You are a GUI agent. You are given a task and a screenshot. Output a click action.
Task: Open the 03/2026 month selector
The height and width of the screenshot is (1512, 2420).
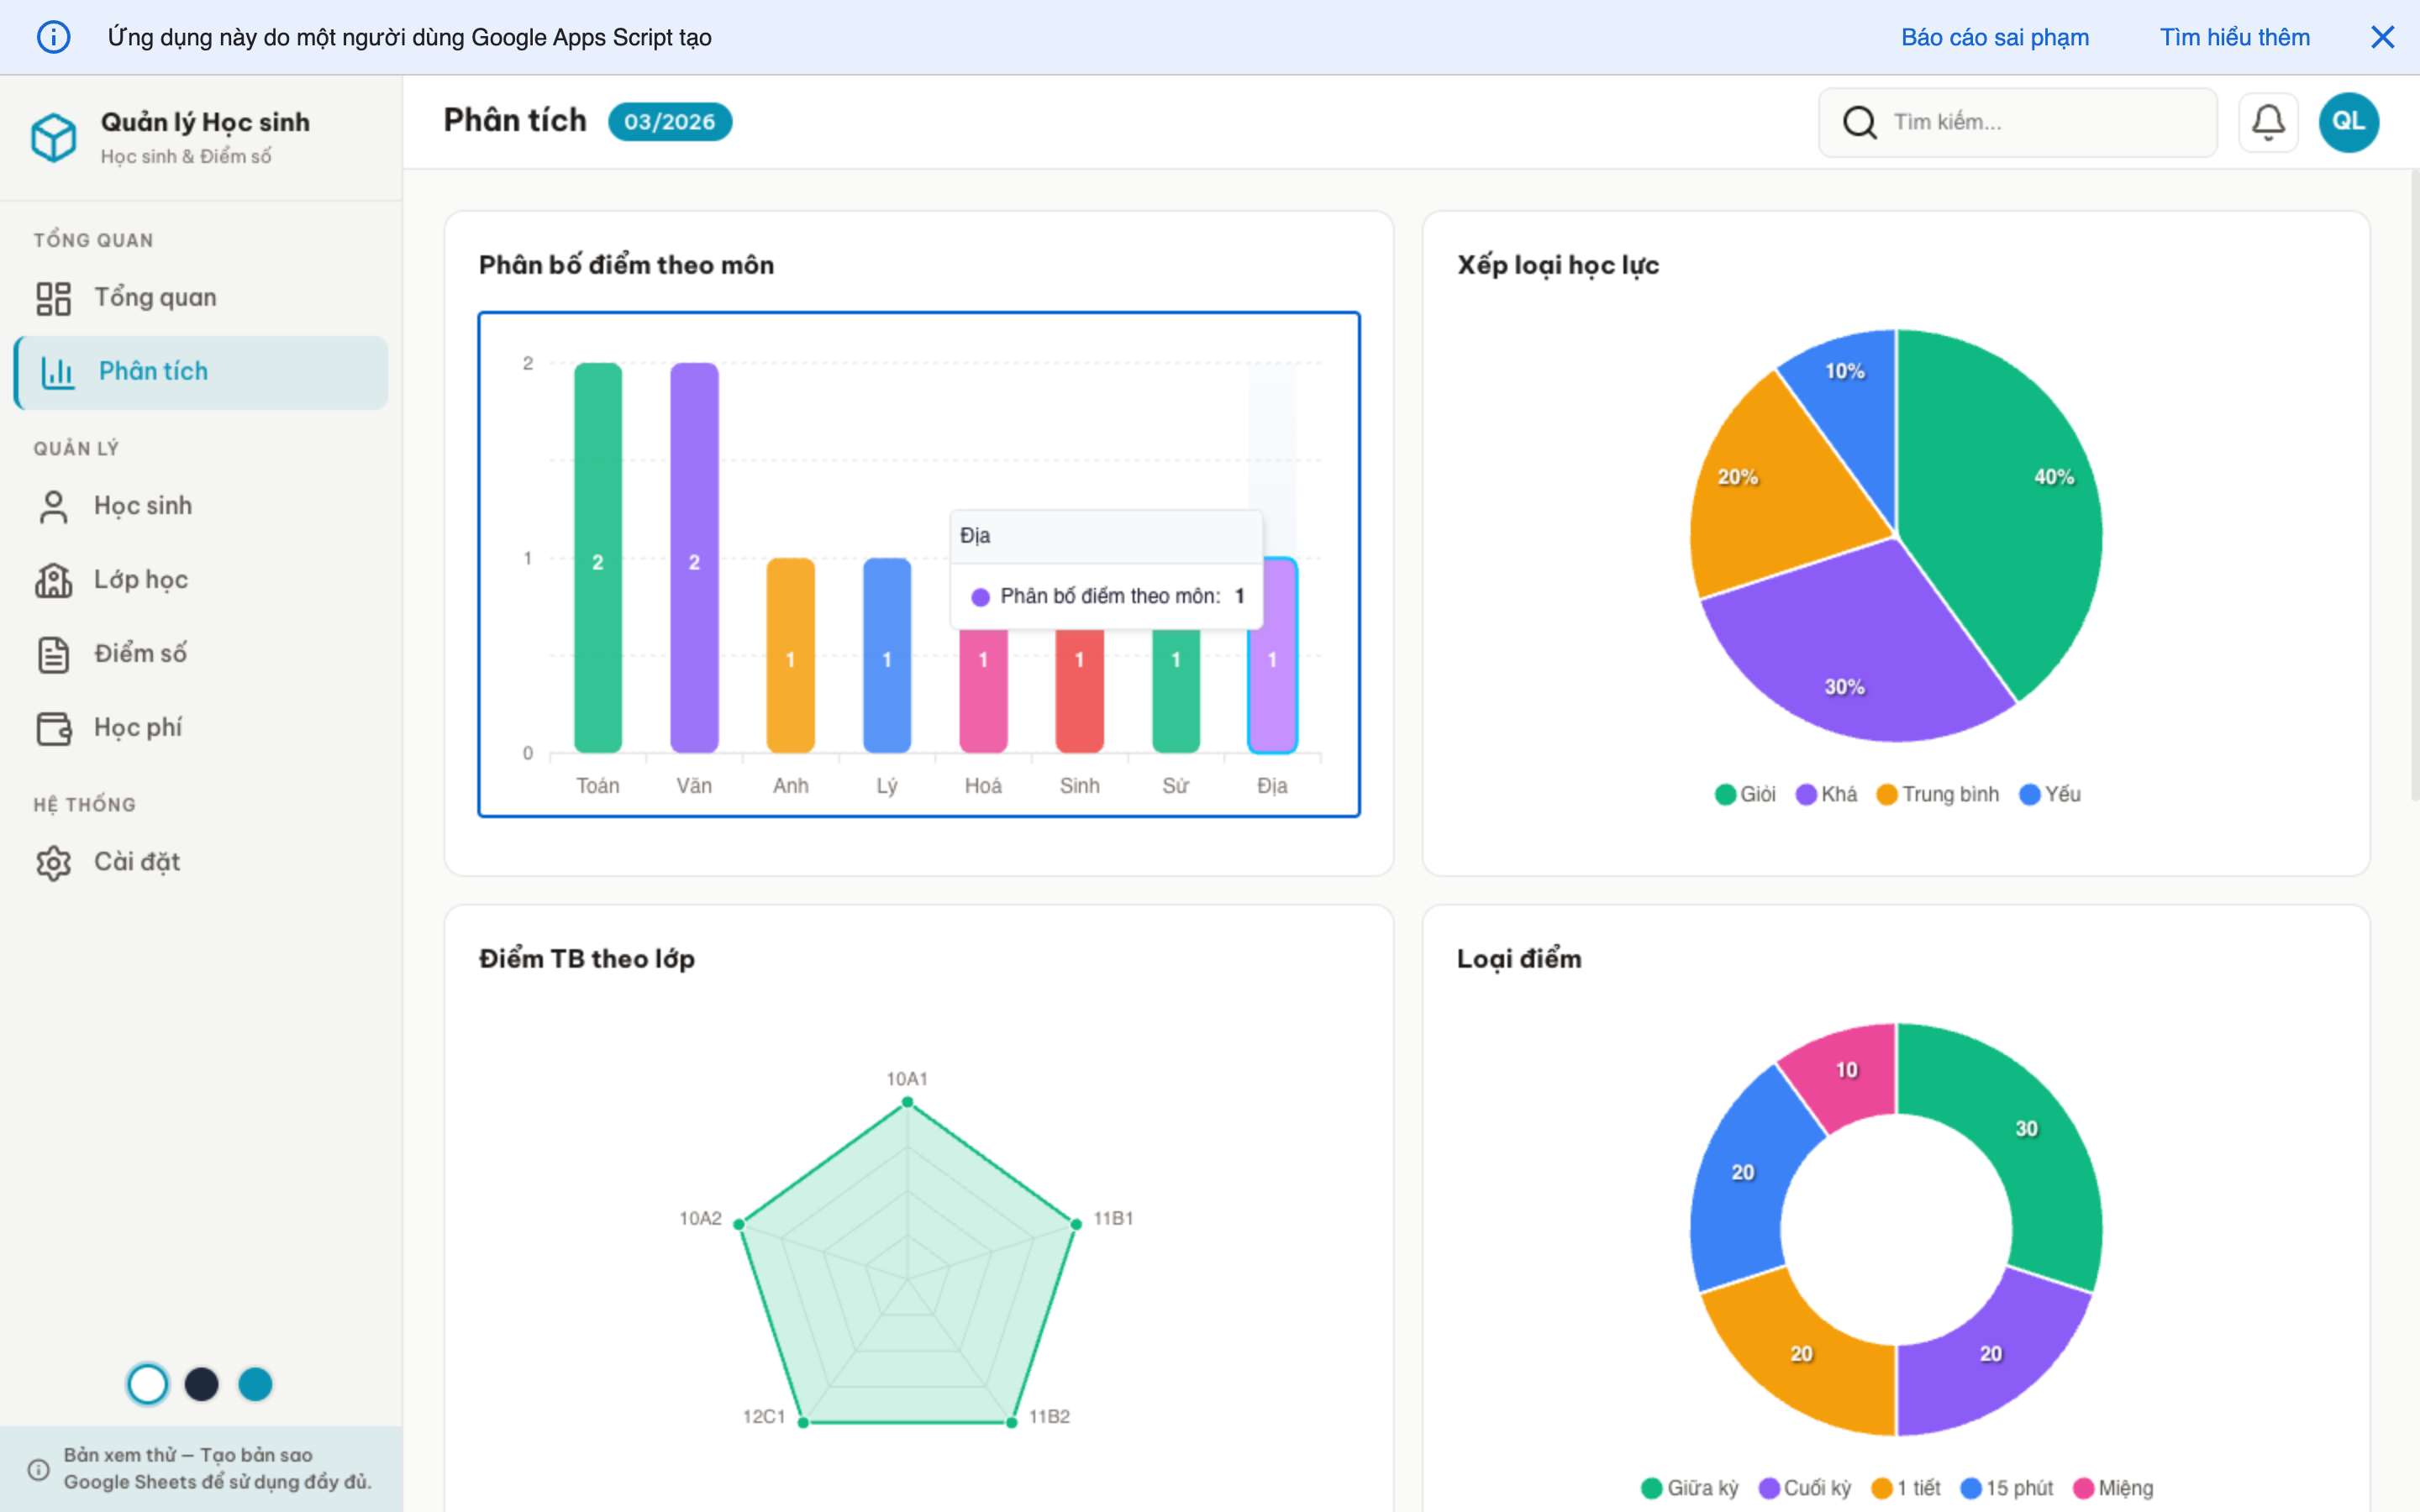tap(670, 121)
